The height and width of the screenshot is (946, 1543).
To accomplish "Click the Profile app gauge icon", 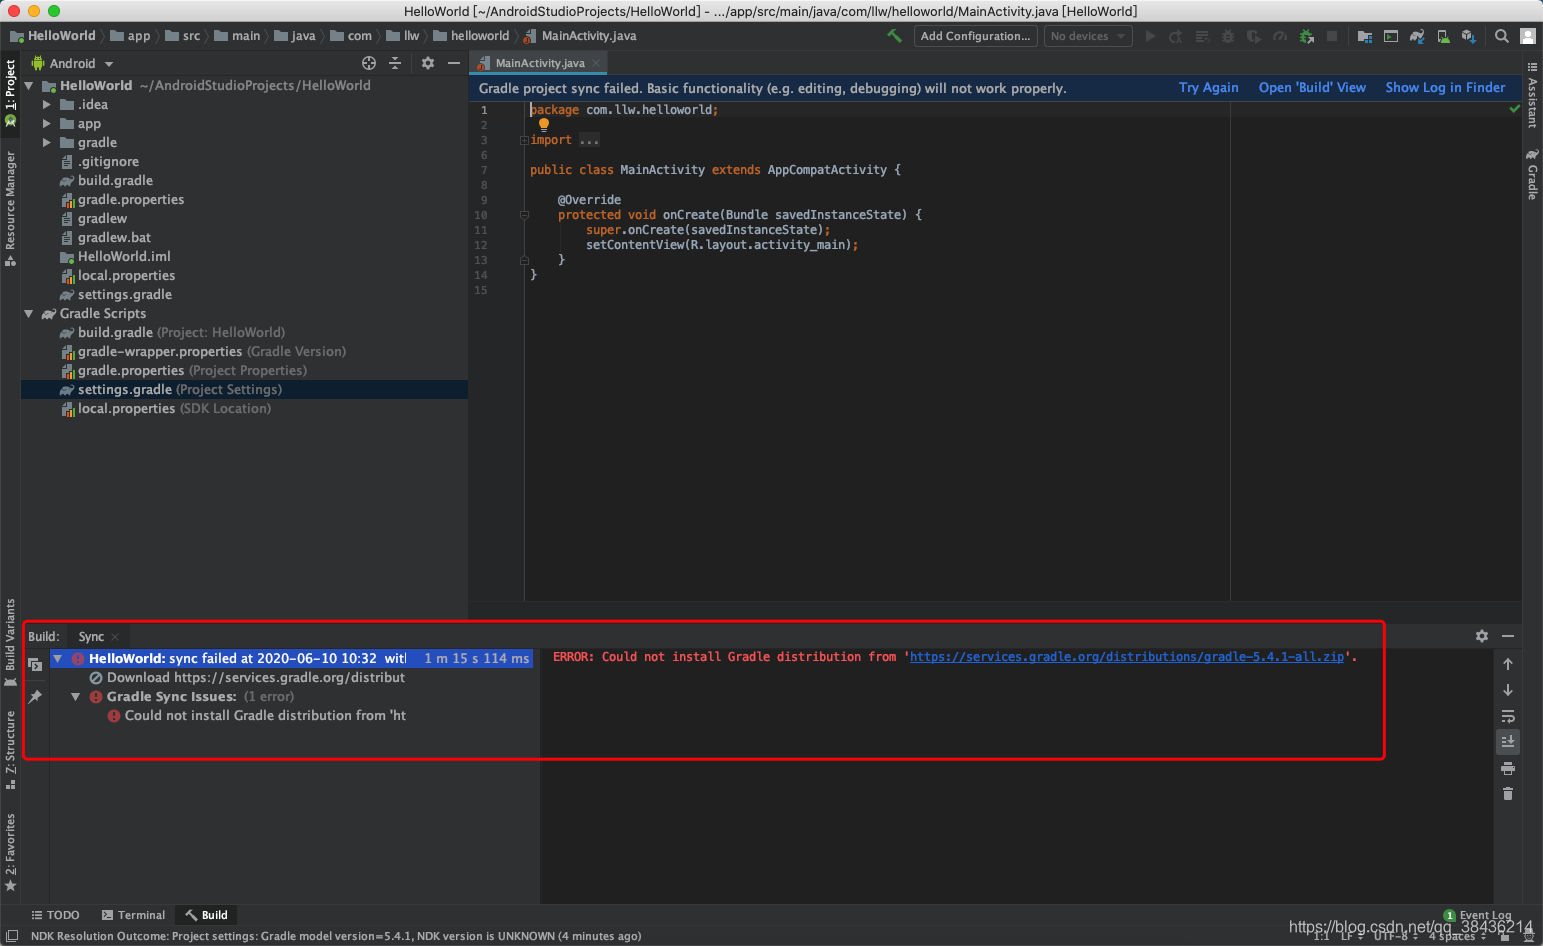I will coord(1280,36).
